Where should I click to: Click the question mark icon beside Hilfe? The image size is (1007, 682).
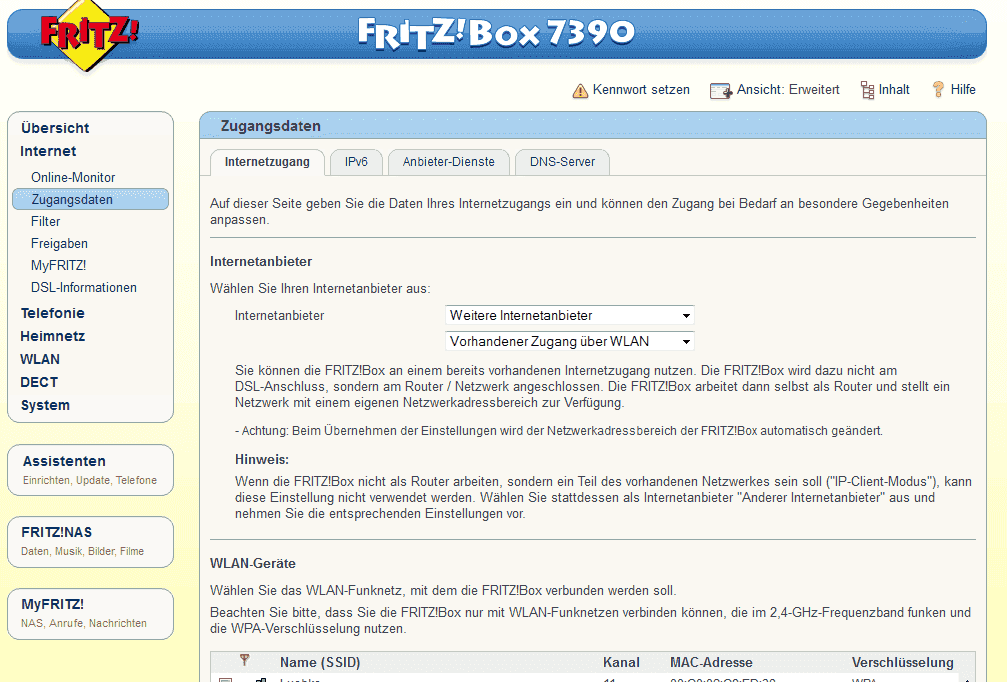[x=938, y=90]
